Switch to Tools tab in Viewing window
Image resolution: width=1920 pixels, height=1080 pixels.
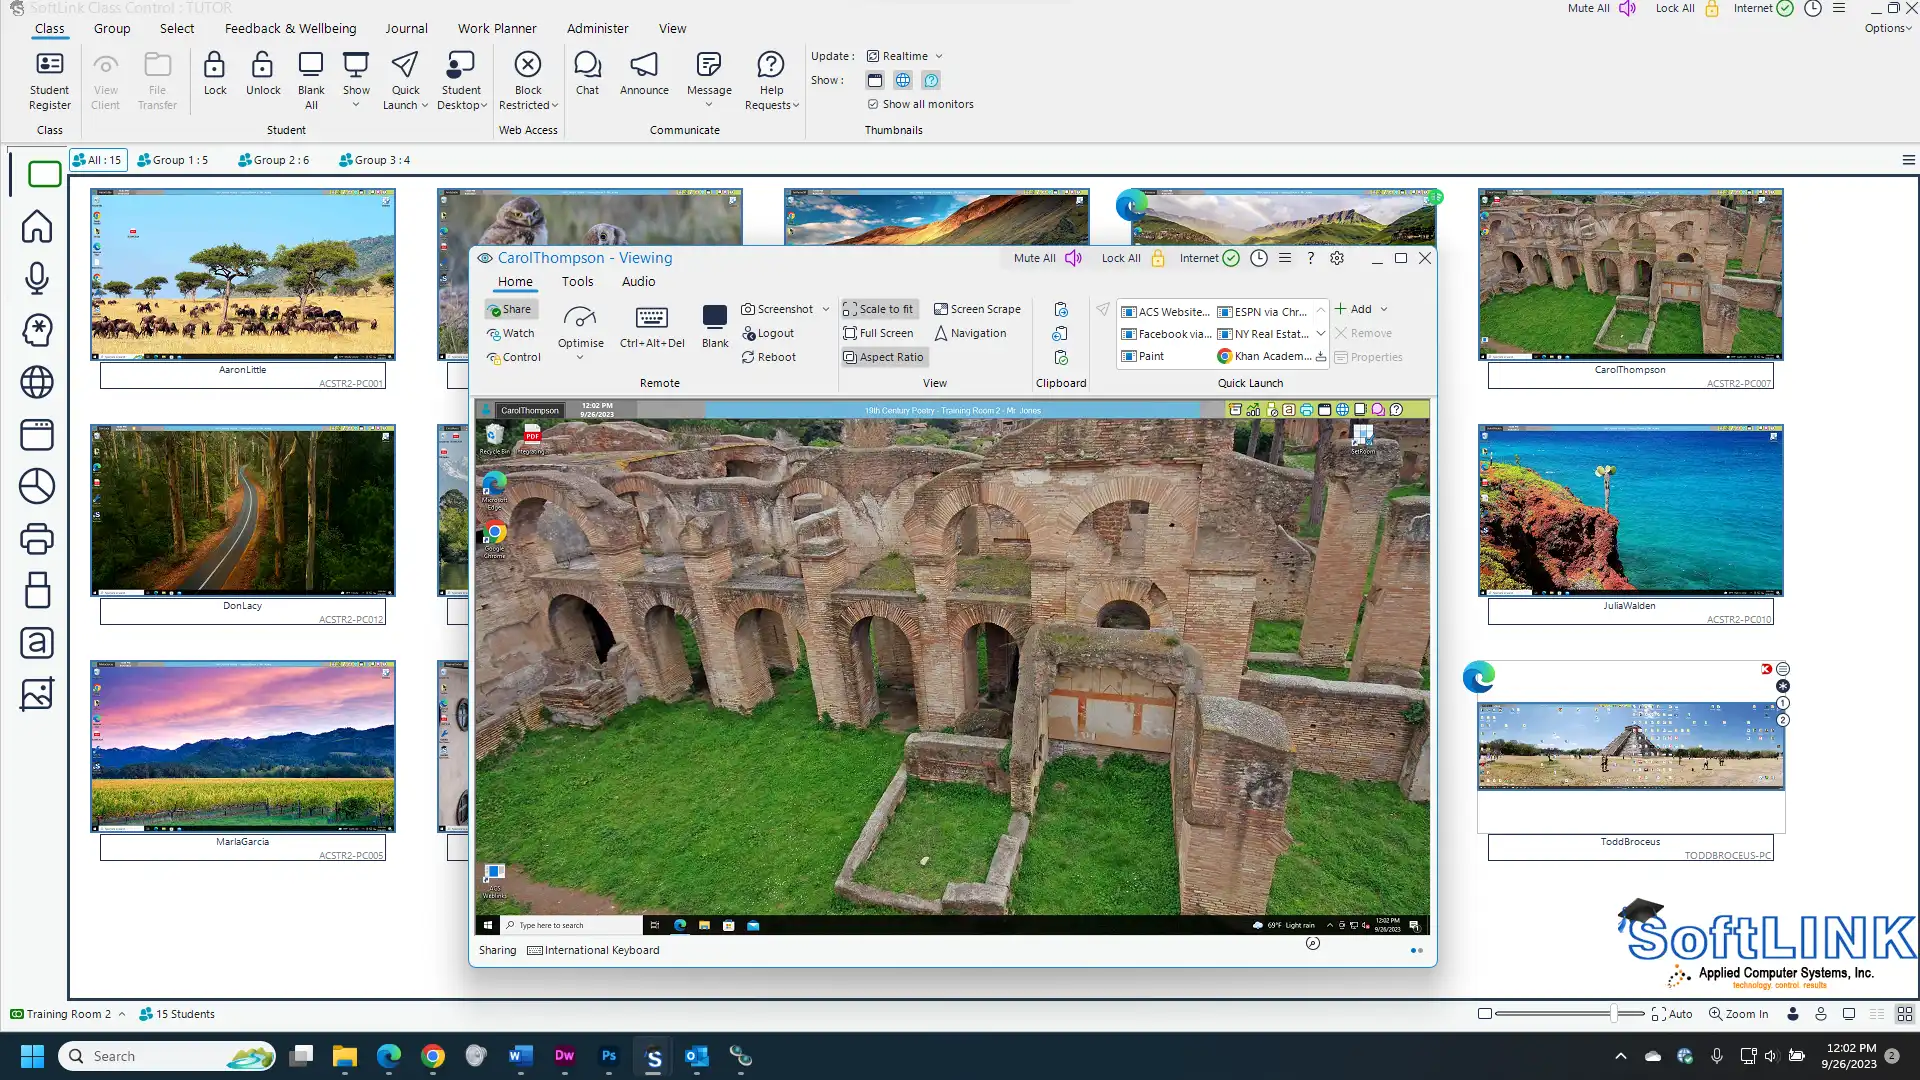click(x=577, y=282)
